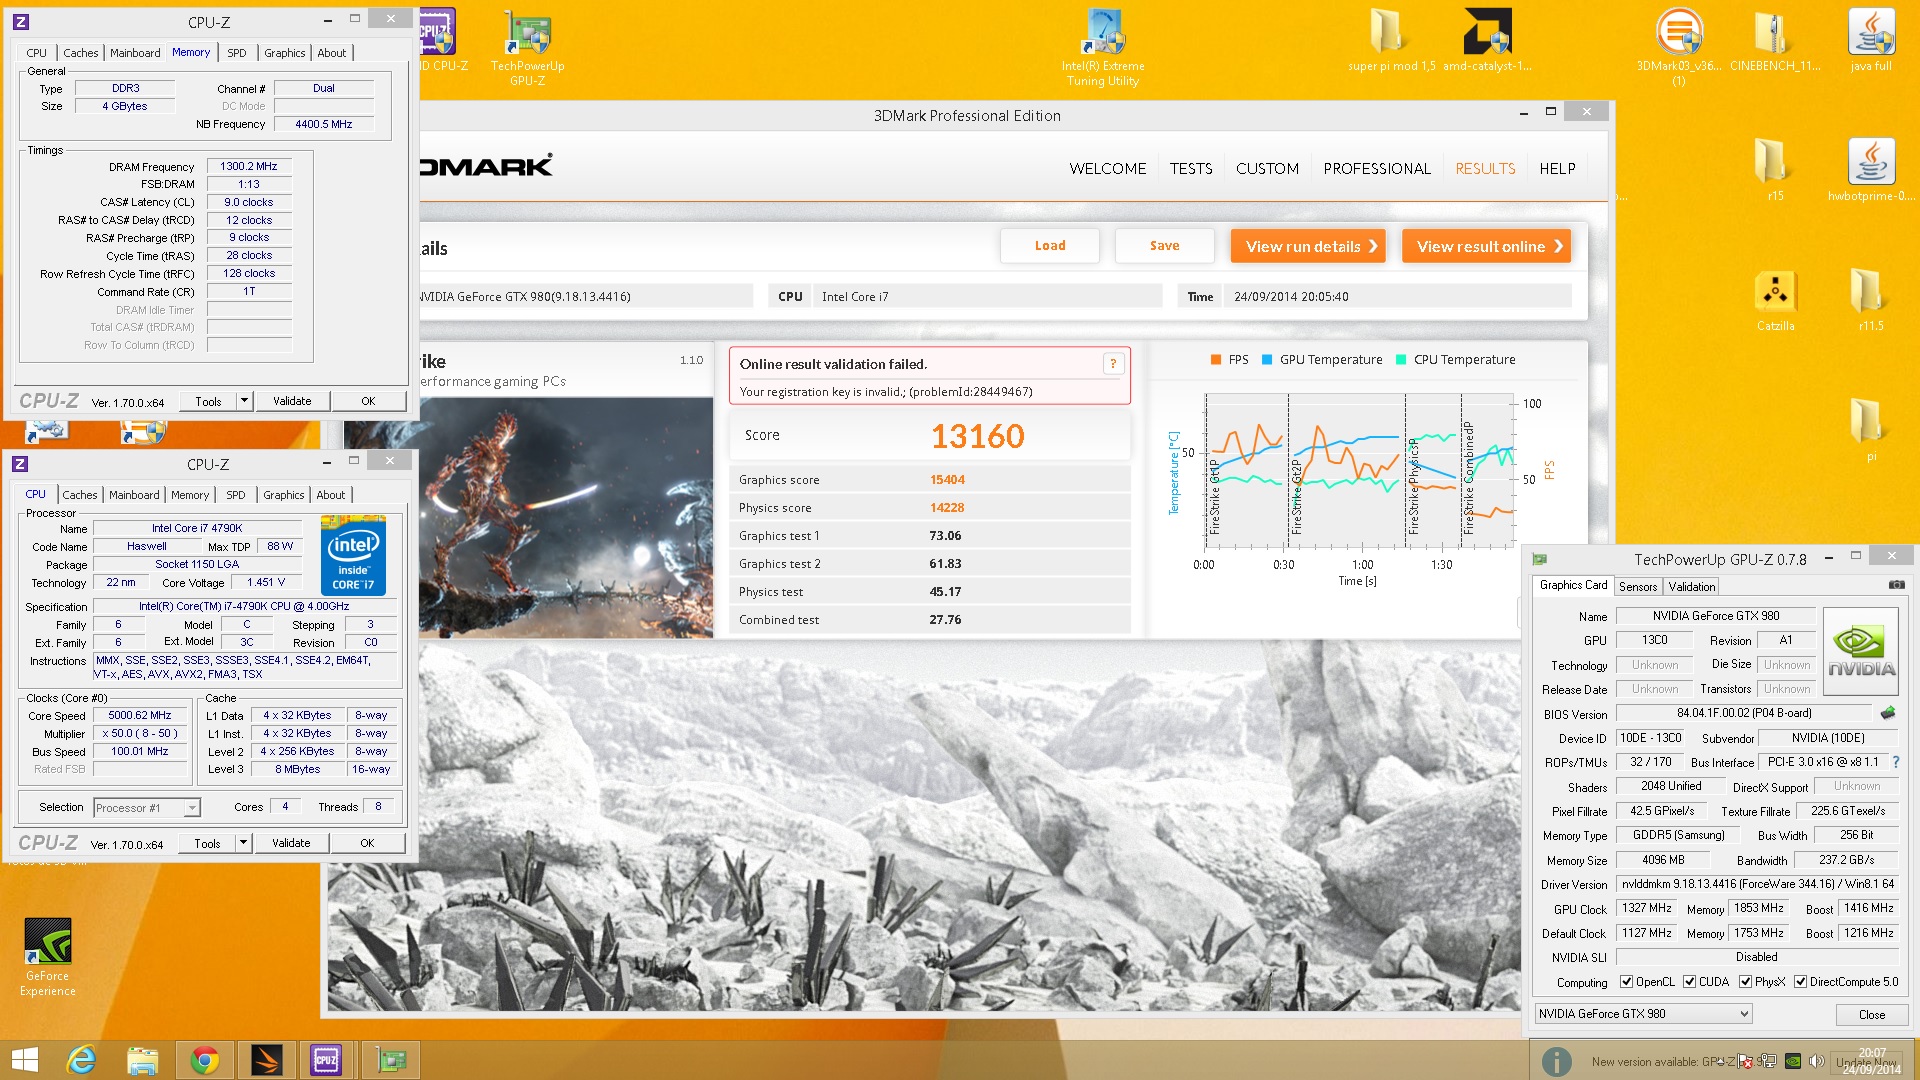
Task: Uncheck the OpenCL checkbox
Action: coord(1626,982)
